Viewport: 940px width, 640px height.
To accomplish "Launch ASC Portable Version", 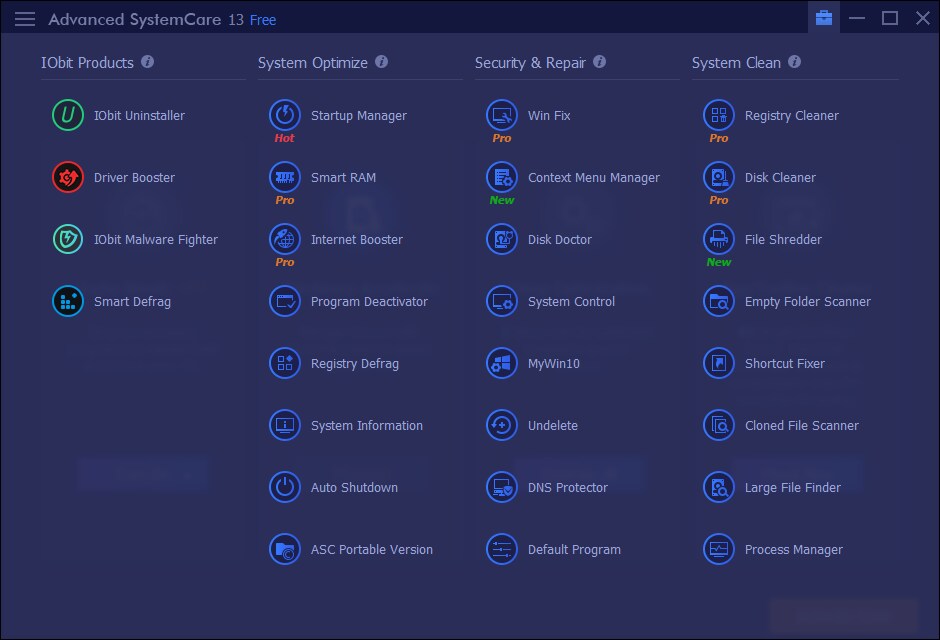I will click(371, 550).
